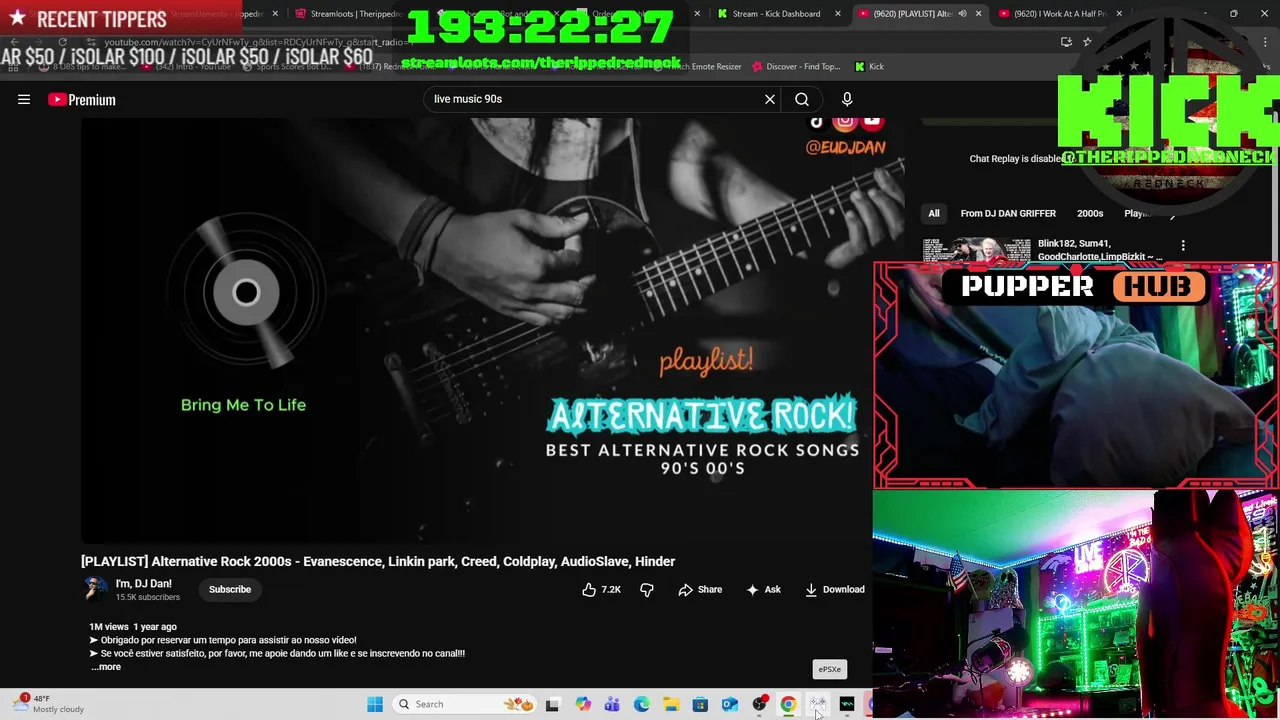Select 'From DJ DAN GRIFFER' filter chip
1280x720 pixels.
1008,213
